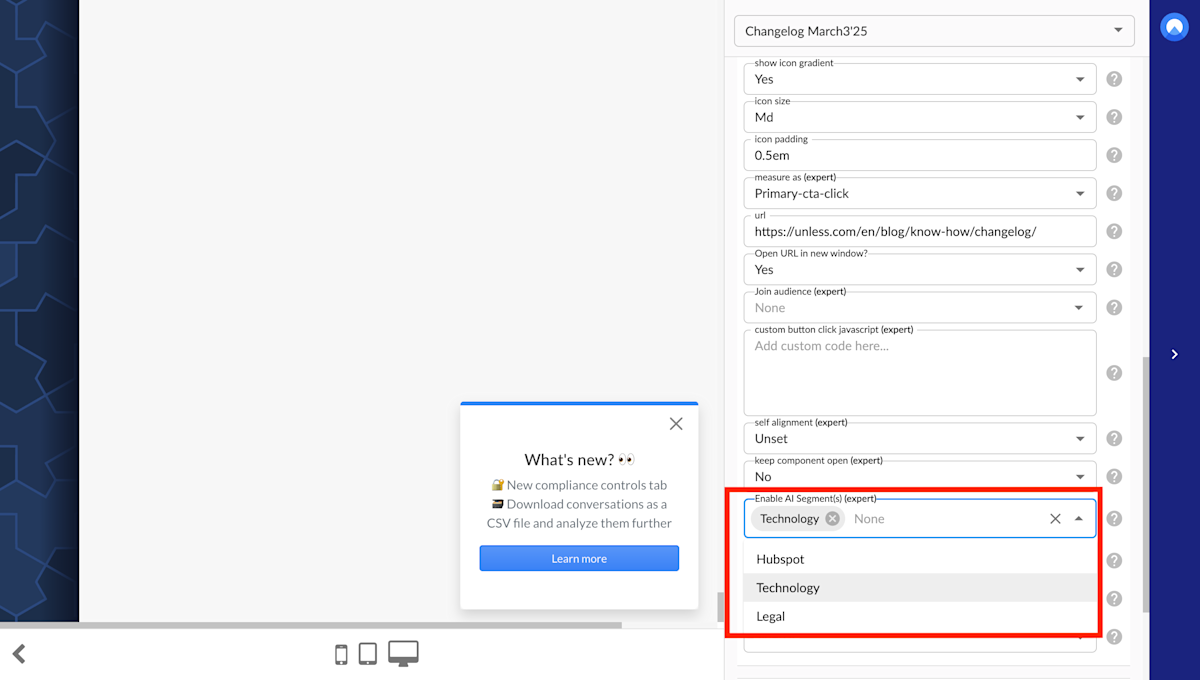Close the What's new popup
Image resolution: width=1200 pixels, height=680 pixels.
point(676,423)
